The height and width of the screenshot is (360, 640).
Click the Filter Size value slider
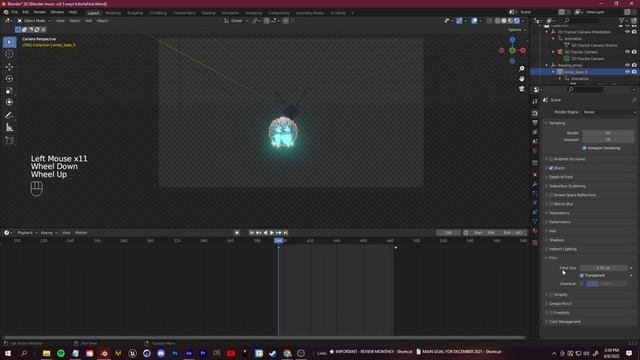603,268
